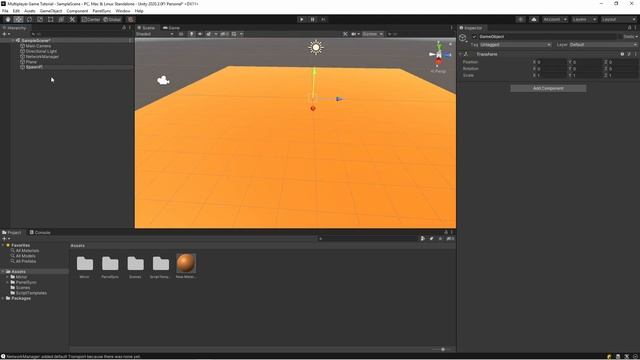Open the cloud services icon
The width and height of the screenshot is (640, 360).
coord(533,19)
